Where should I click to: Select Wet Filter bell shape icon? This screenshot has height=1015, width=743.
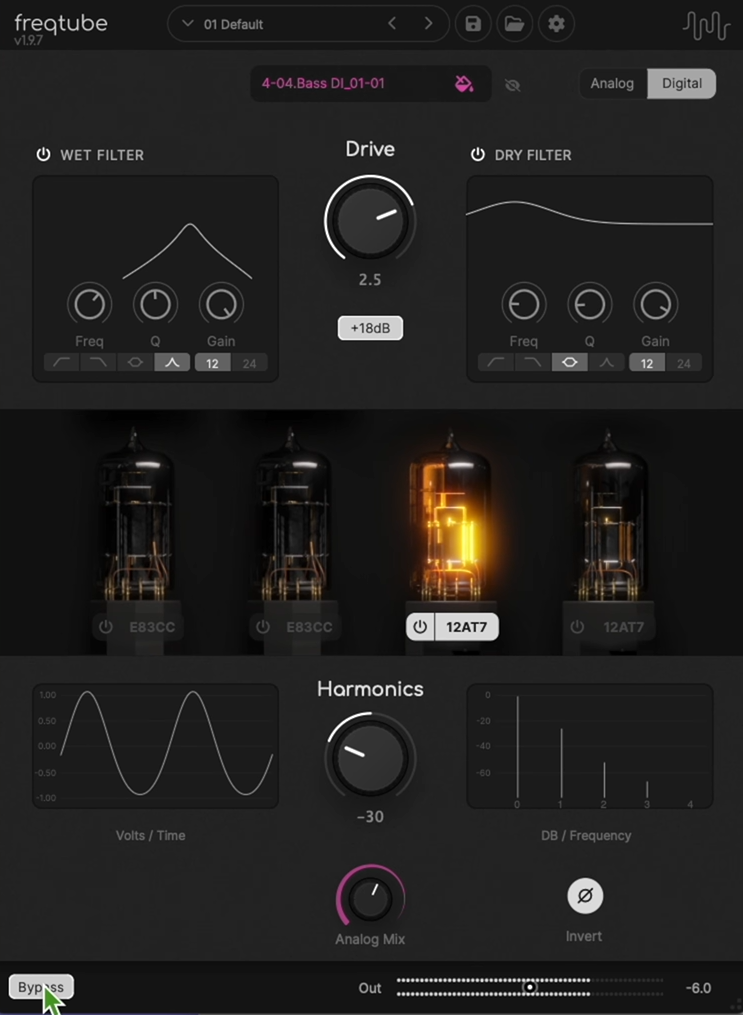point(135,363)
